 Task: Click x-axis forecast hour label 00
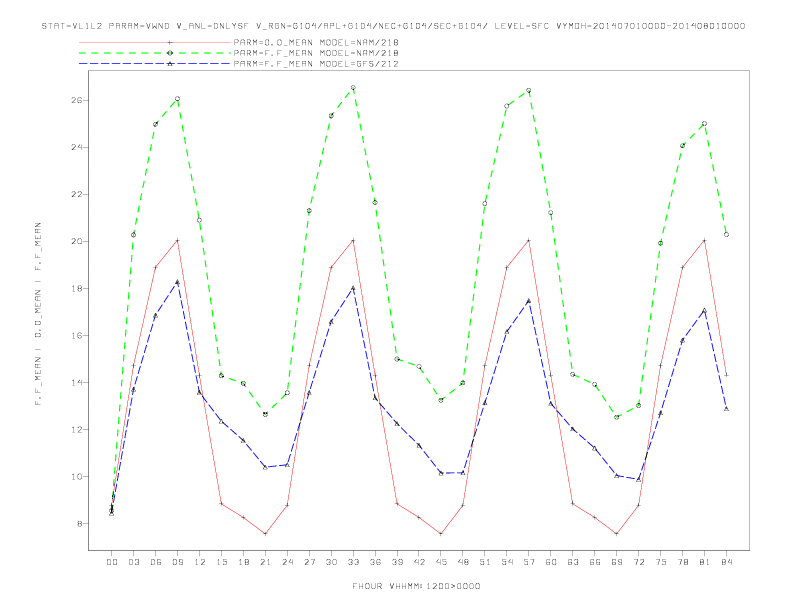[x=112, y=562]
